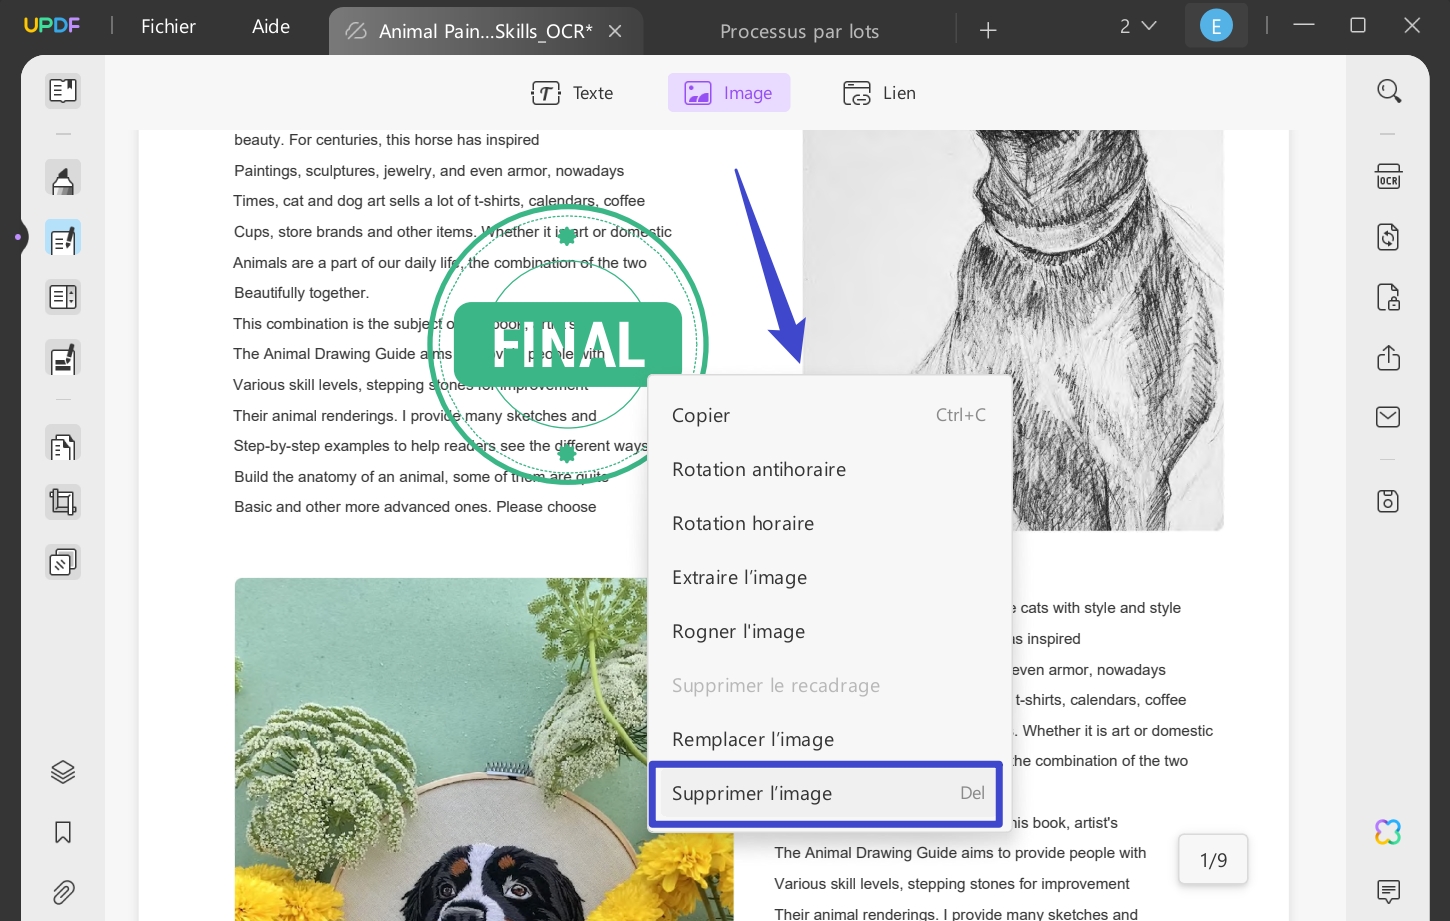Image resolution: width=1450 pixels, height=921 pixels.
Task: Select the FINAL stamp on page
Action: point(568,345)
